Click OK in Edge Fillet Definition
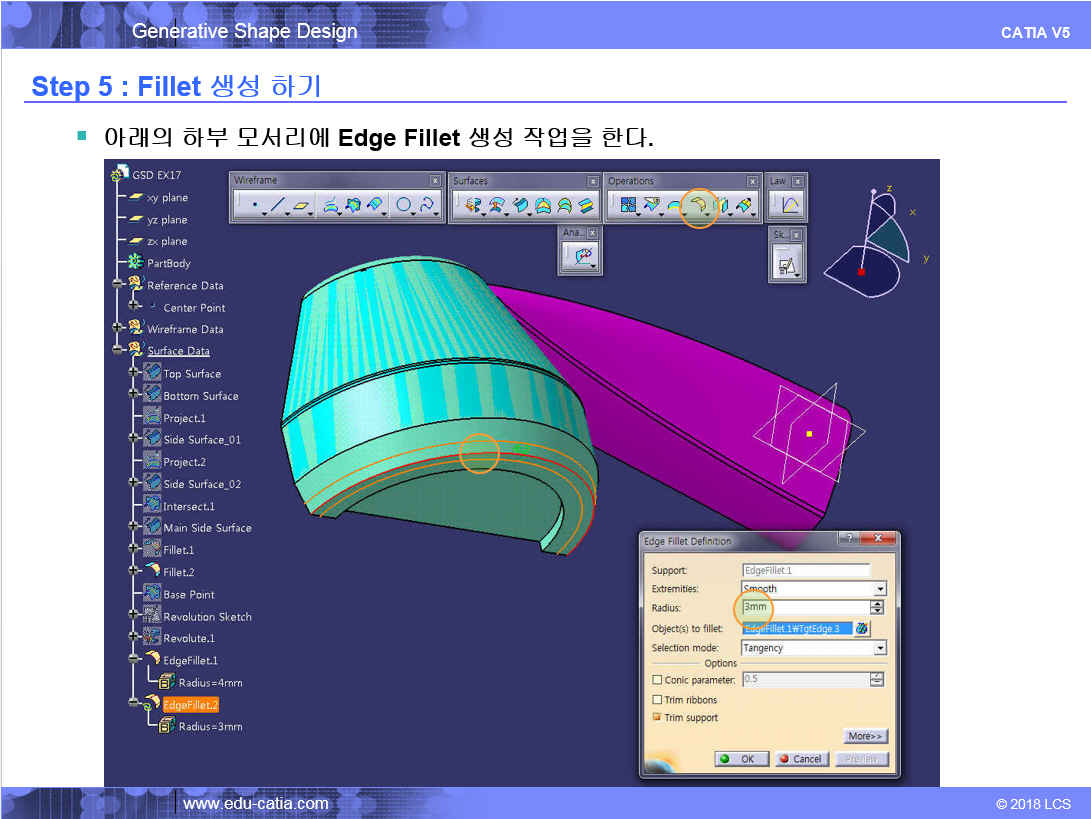1091x819 pixels. 741,759
